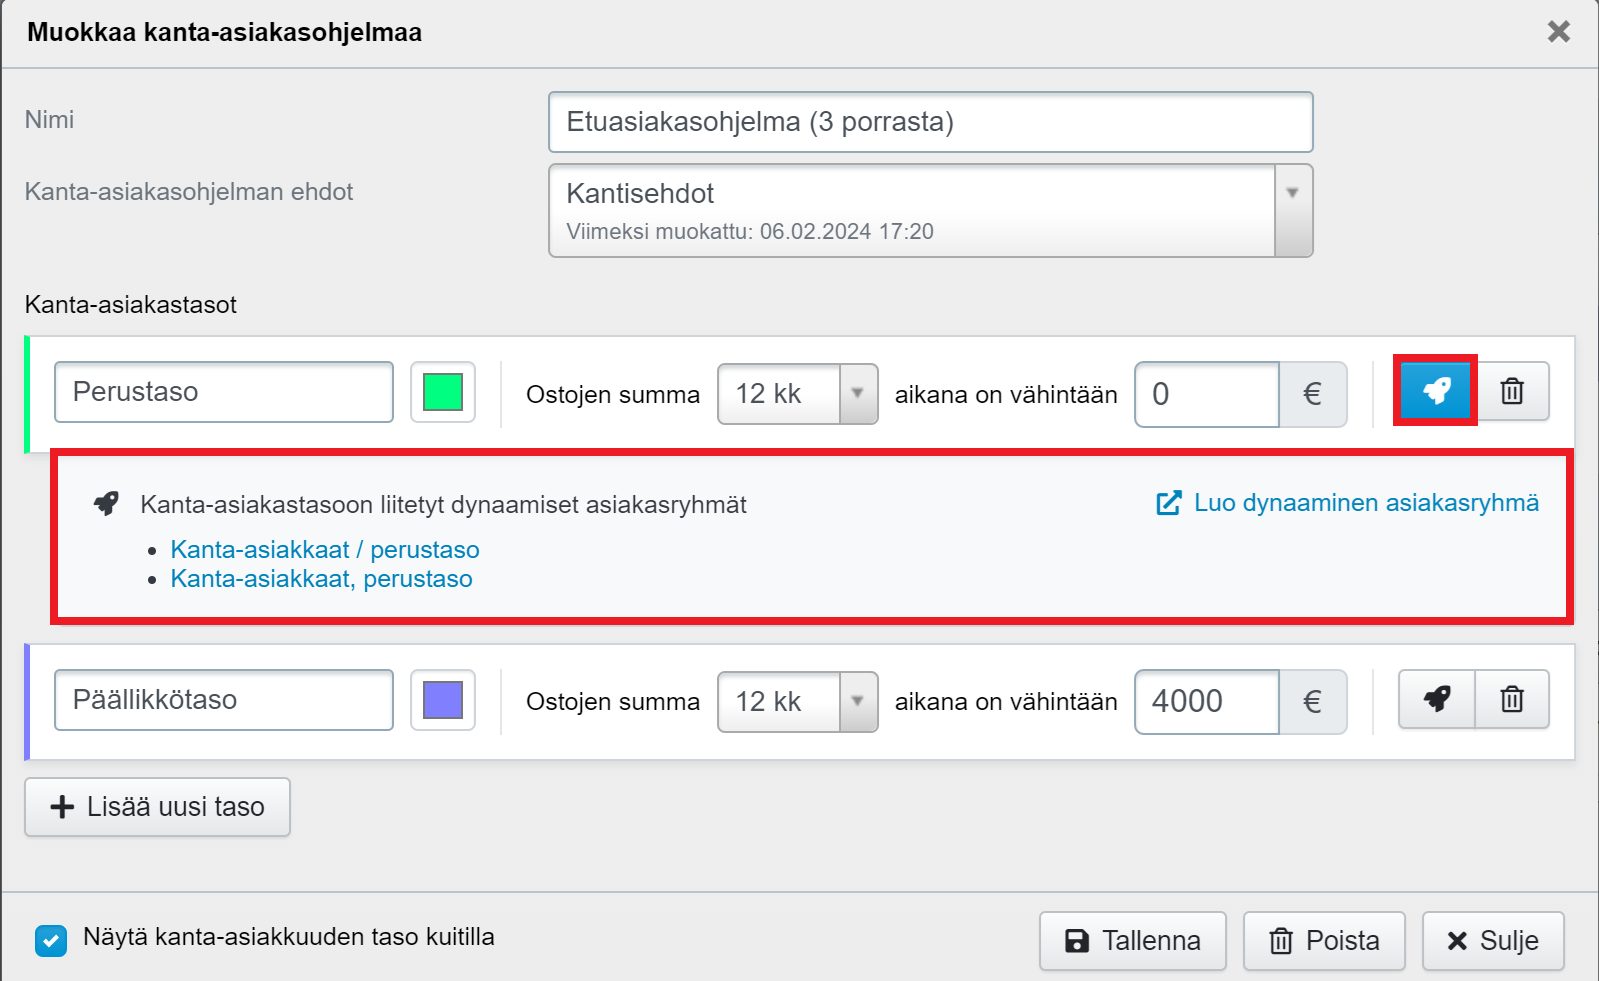Click the Sulje close button
This screenshot has width=1599, height=981.
click(x=1493, y=941)
